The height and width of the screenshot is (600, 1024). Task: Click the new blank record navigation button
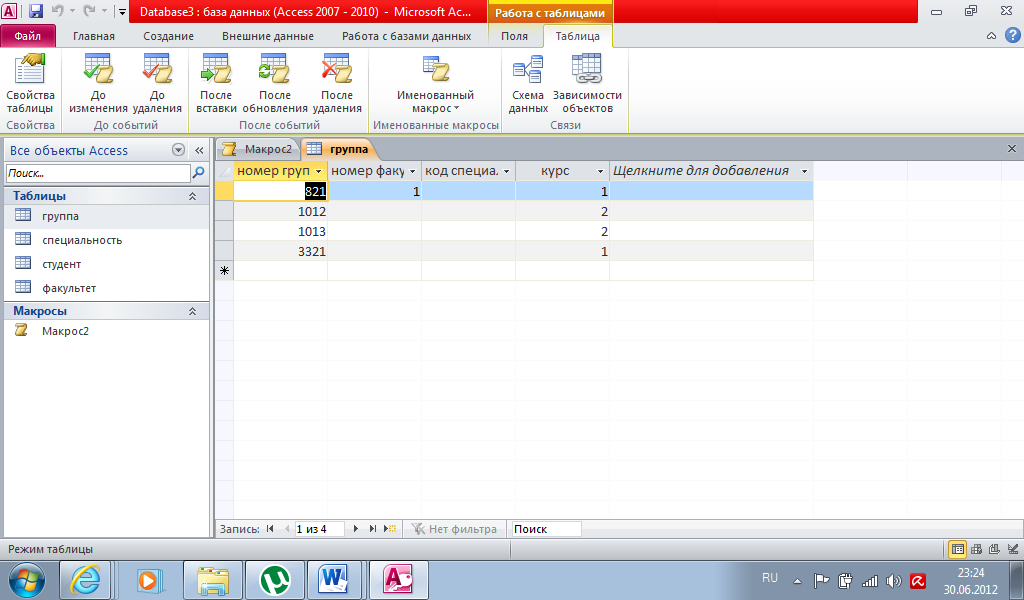[390, 529]
